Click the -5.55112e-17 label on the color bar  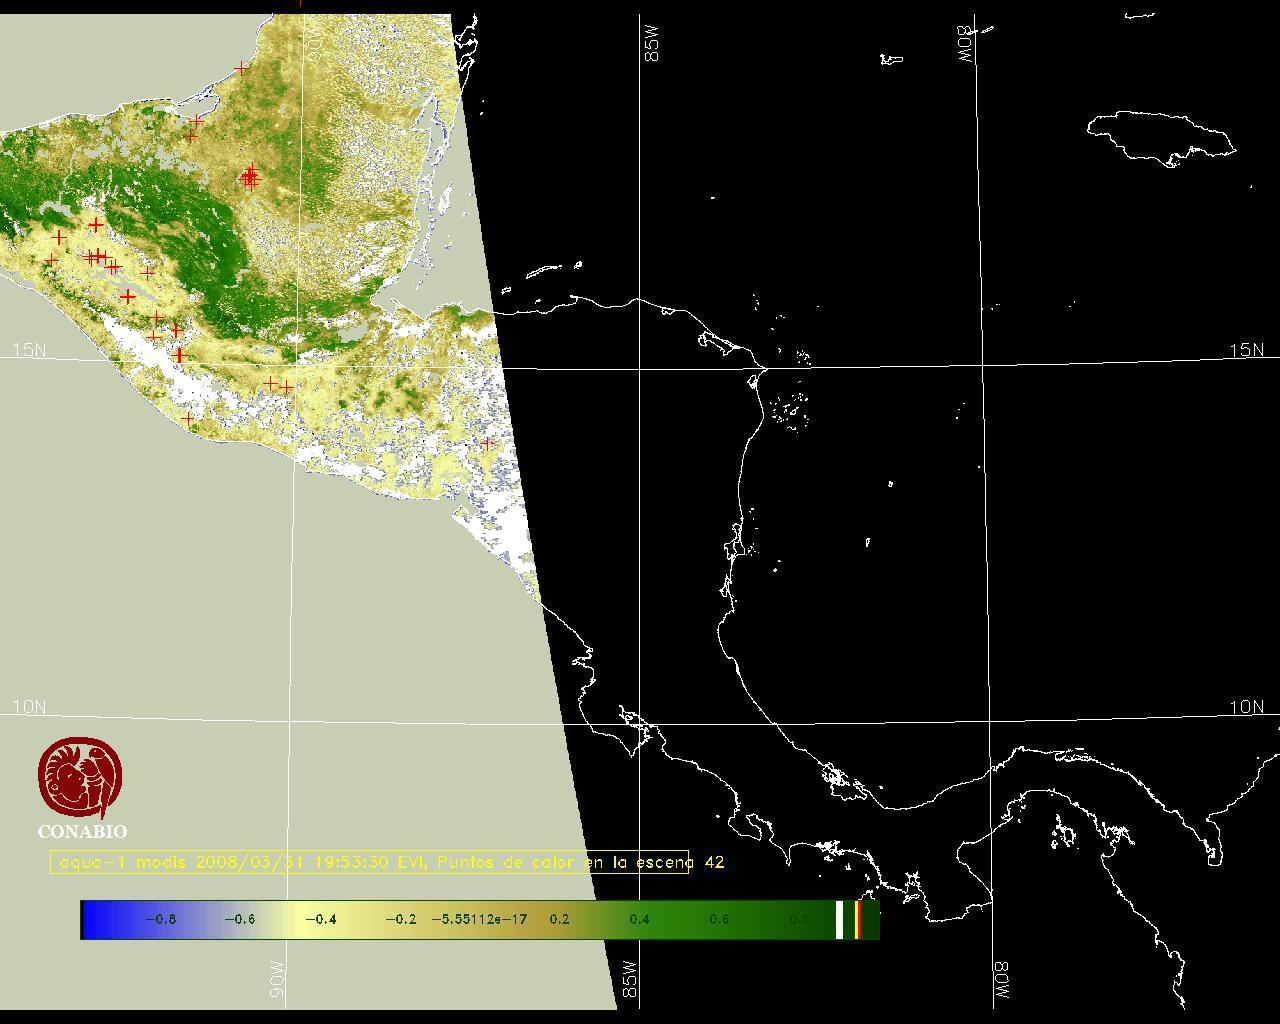click(x=479, y=919)
